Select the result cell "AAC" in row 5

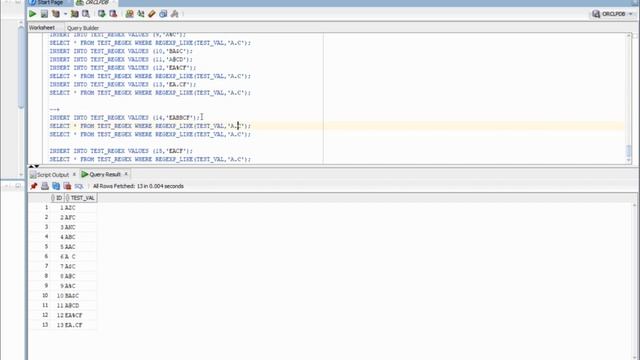(x=81, y=247)
